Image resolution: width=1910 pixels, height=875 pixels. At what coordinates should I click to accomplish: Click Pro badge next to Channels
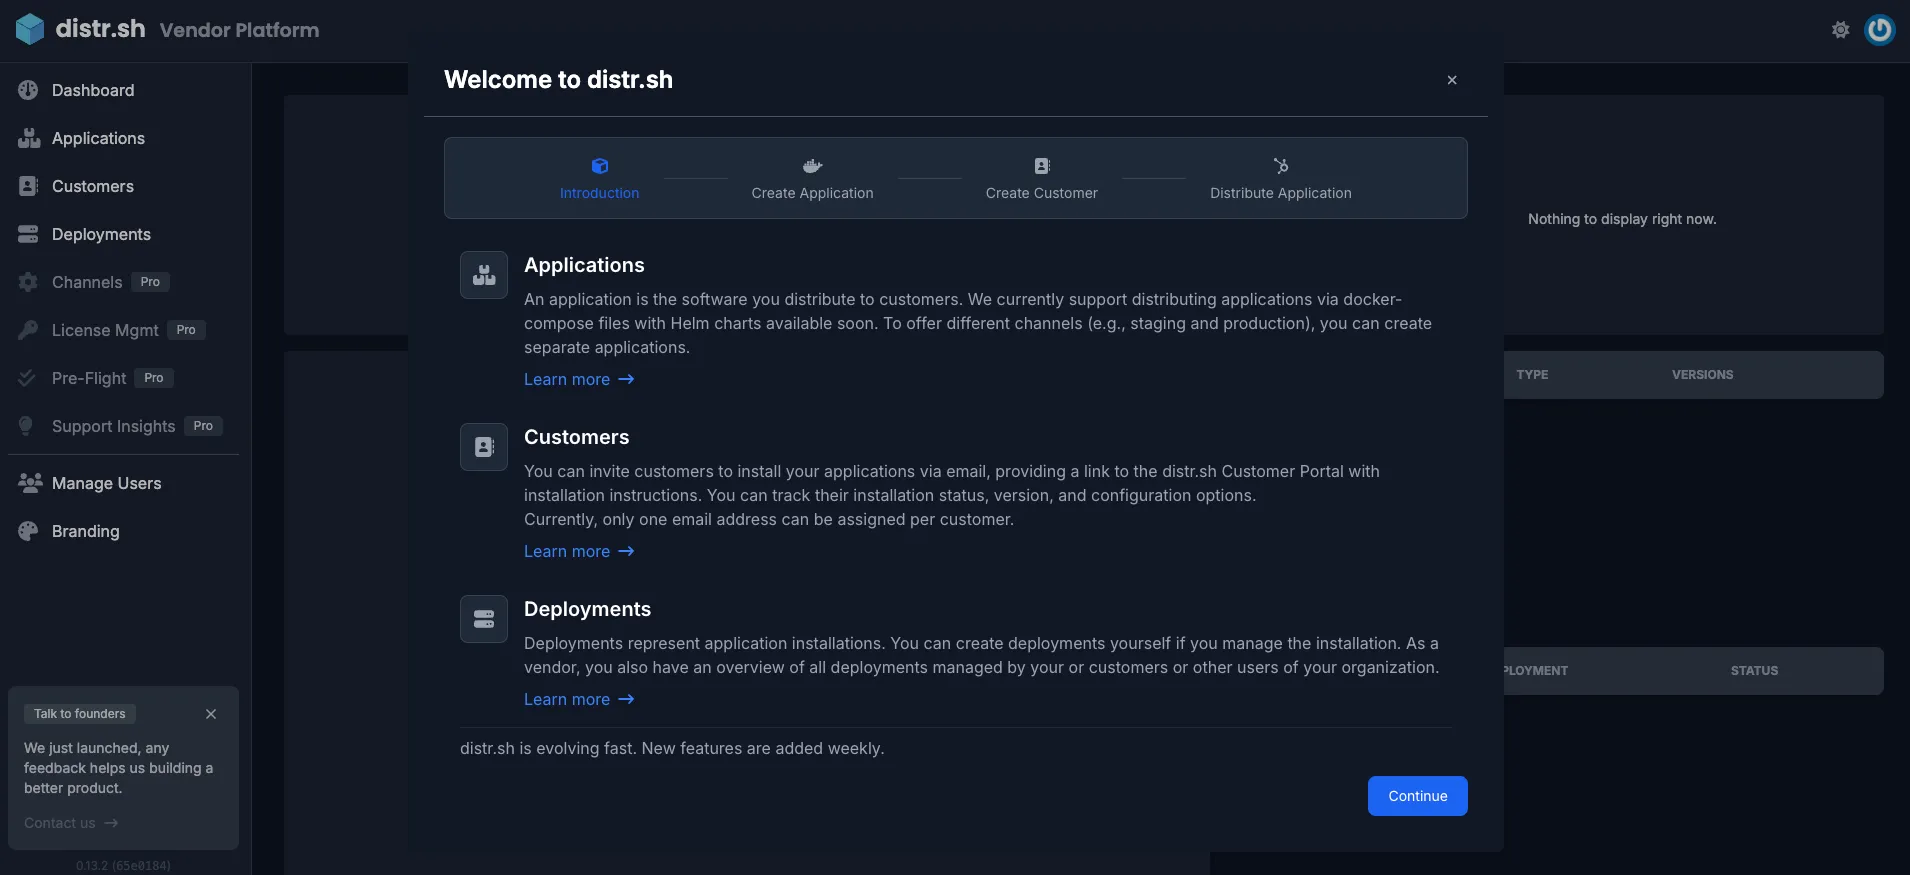pyautogui.click(x=150, y=282)
